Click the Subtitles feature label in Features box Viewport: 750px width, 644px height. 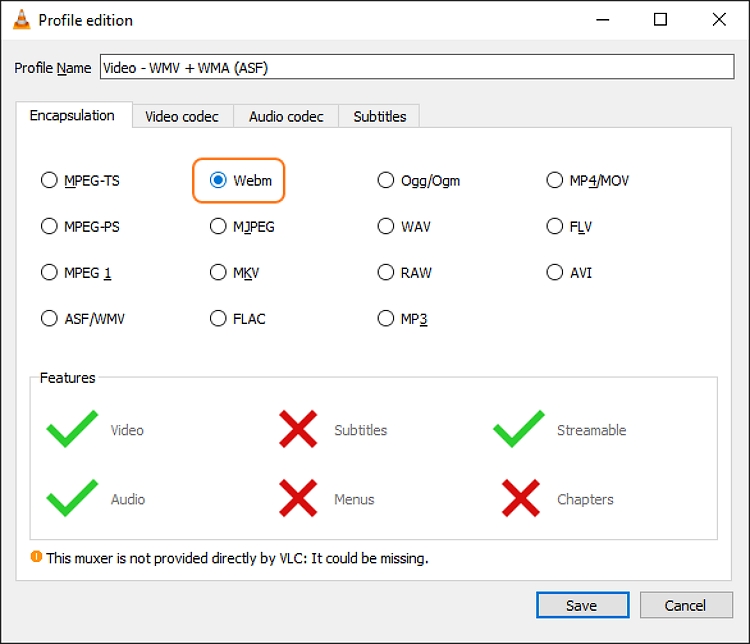[361, 430]
